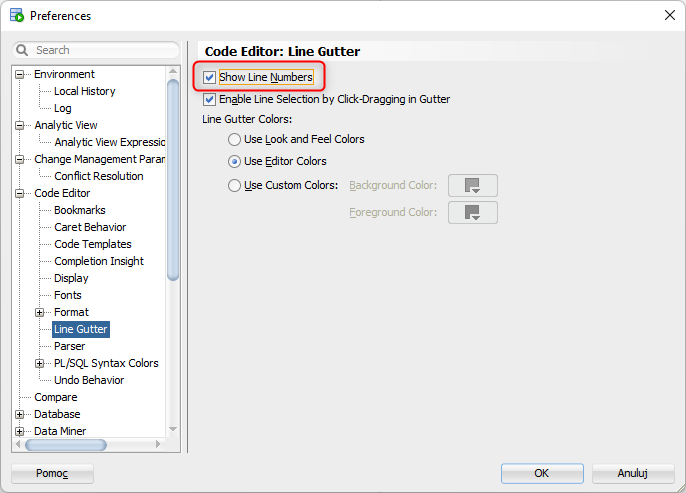Choose Use Custom Colors radio option
The width and height of the screenshot is (686, 493).
235,186
